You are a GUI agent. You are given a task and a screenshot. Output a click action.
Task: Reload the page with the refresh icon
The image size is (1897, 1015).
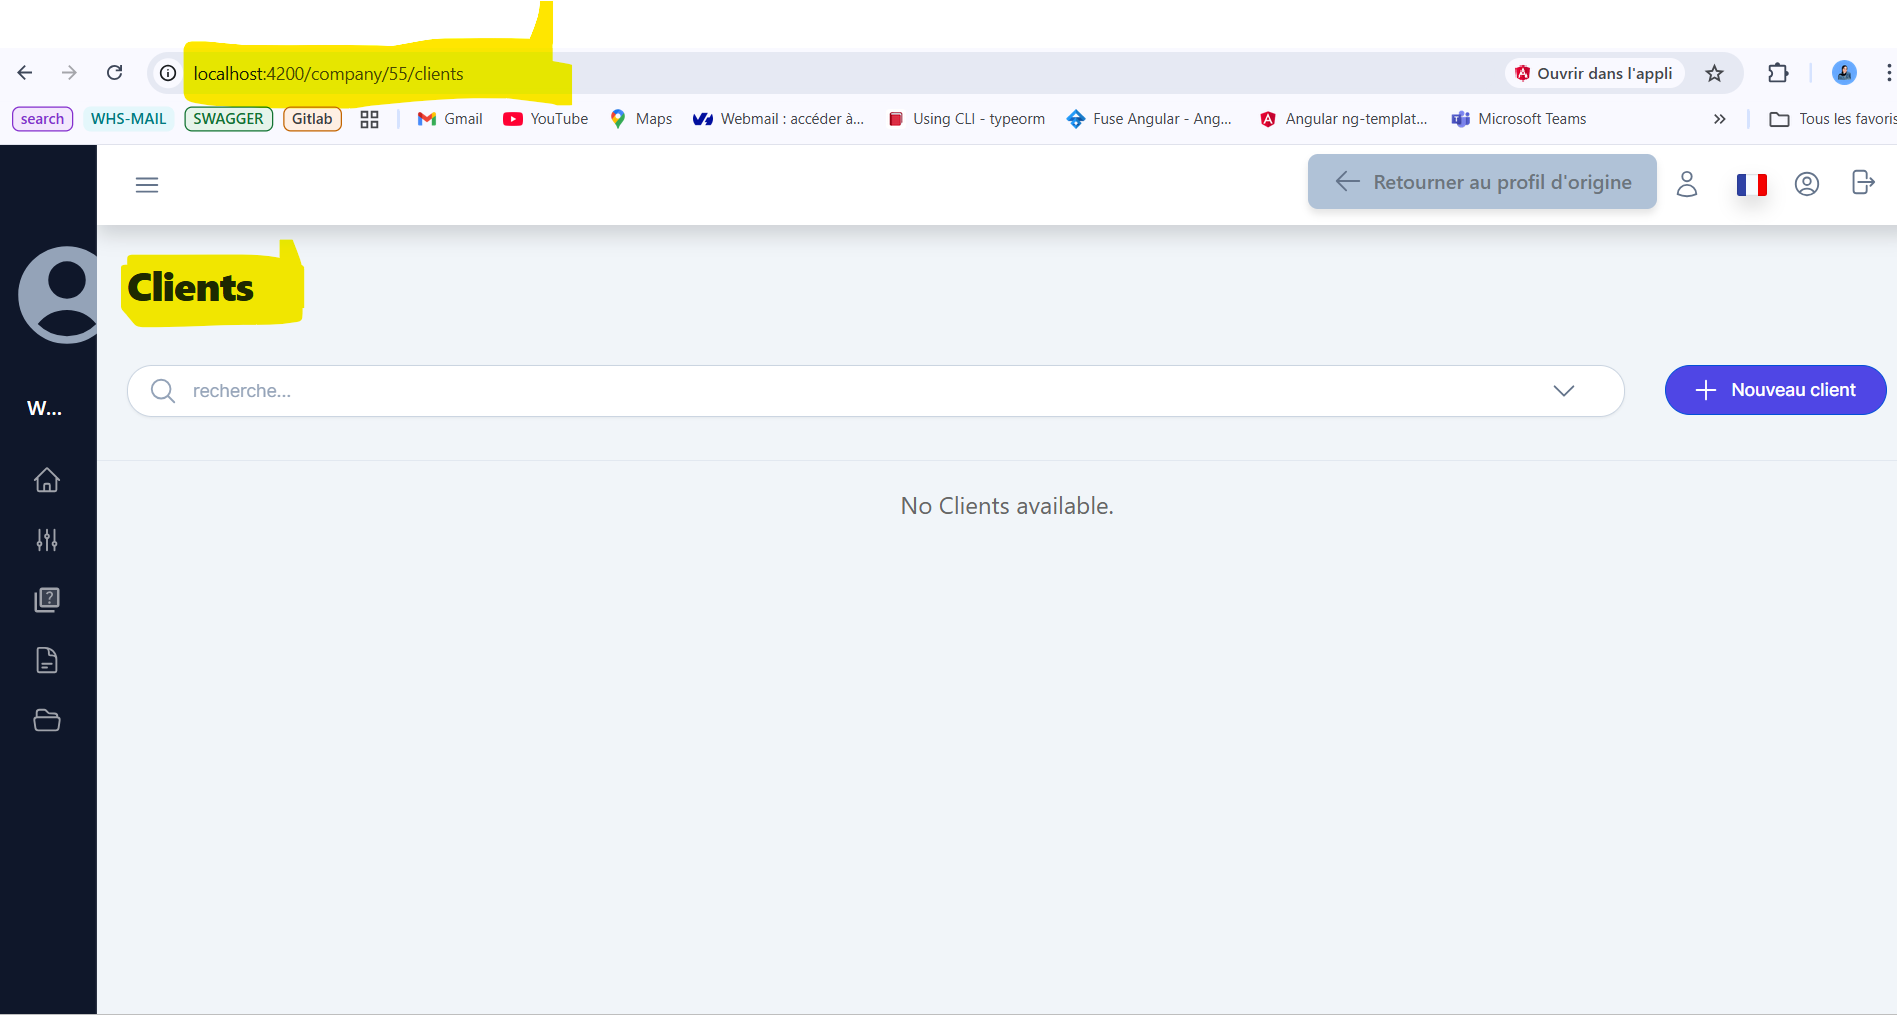click(x=115, y=73)
